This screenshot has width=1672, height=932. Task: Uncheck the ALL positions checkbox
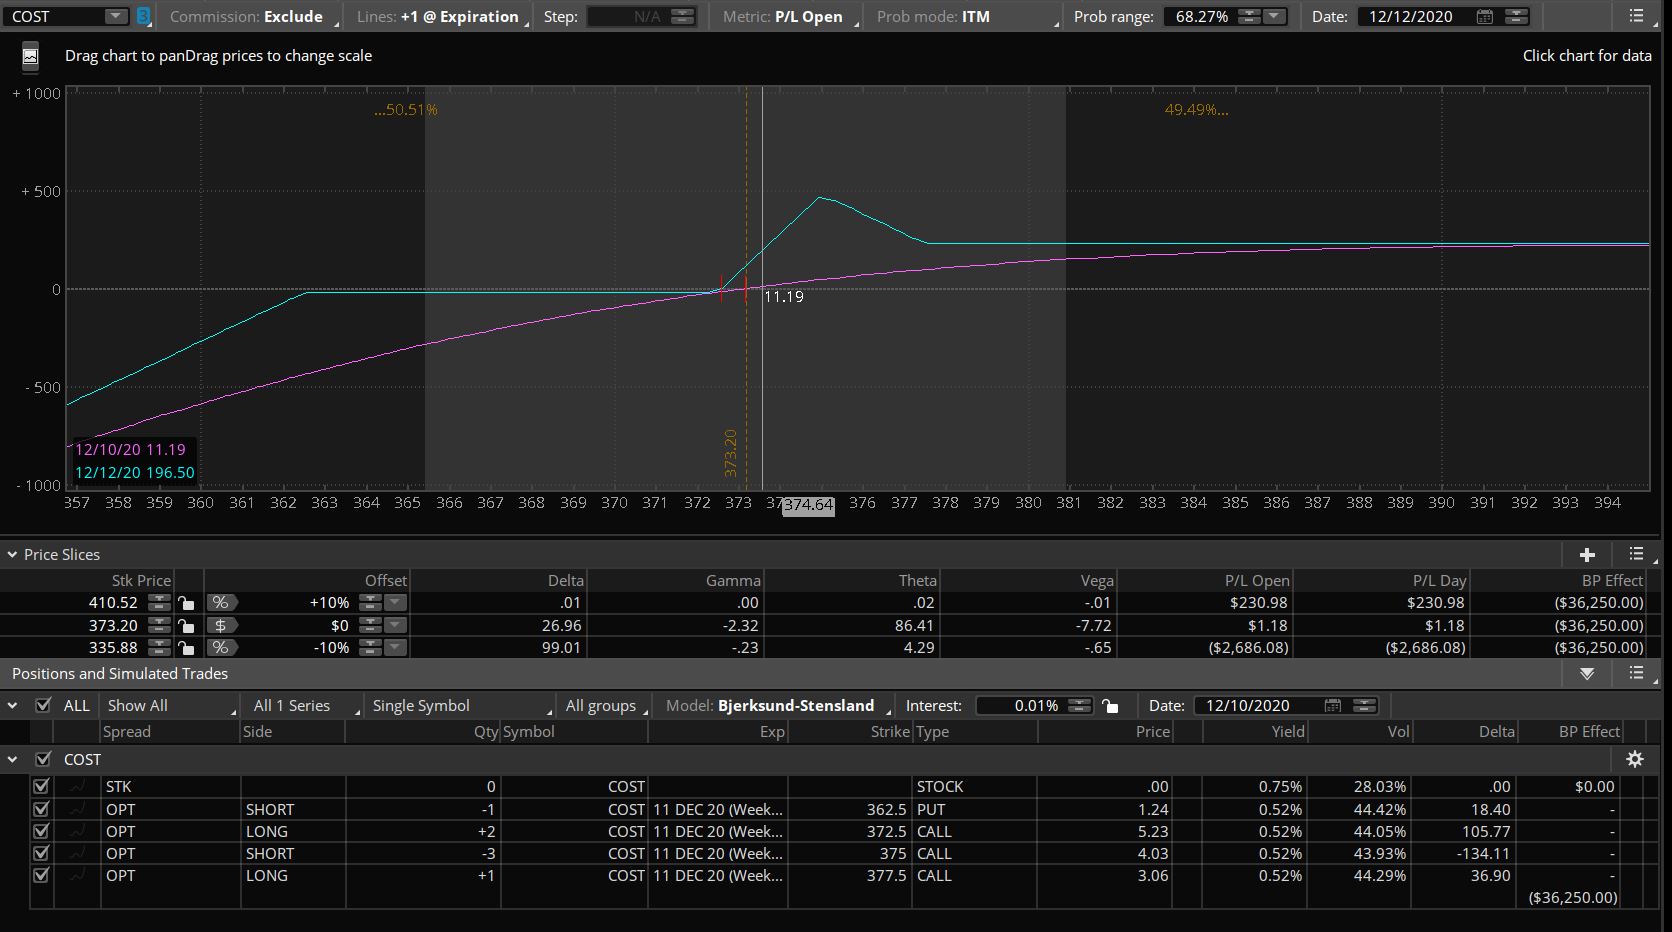[43, 705]
